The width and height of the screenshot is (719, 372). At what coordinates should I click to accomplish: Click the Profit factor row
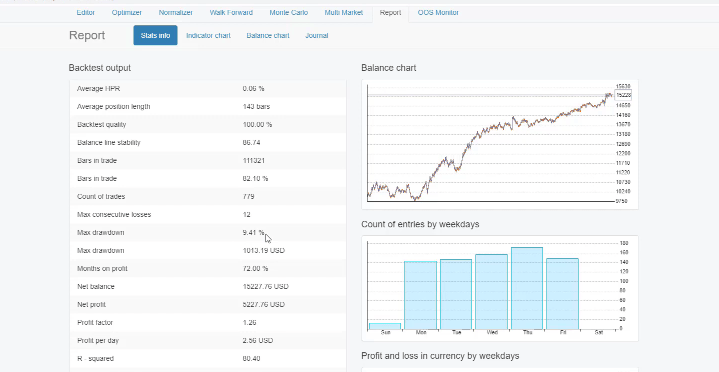(208, 322)
